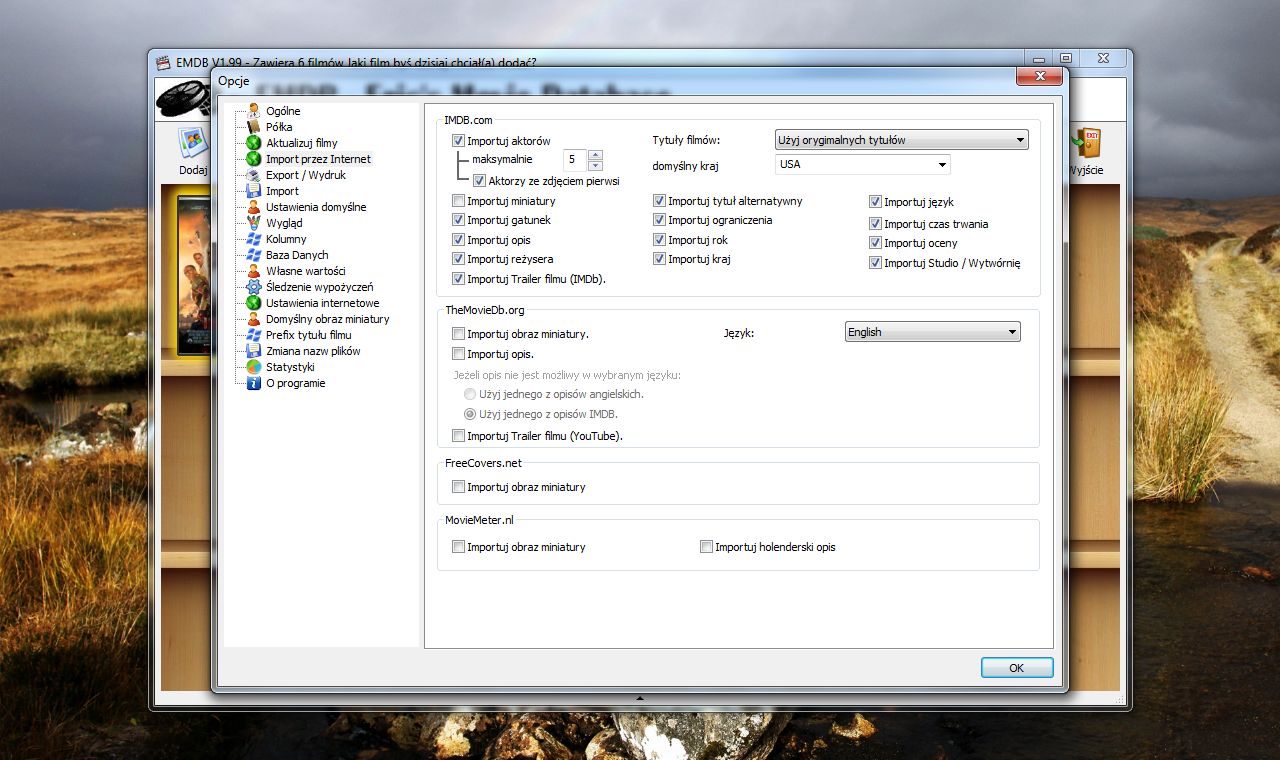Click the Ustawienia domyślne person icon
Viewport: 1280px width, 760px height.
254,207
